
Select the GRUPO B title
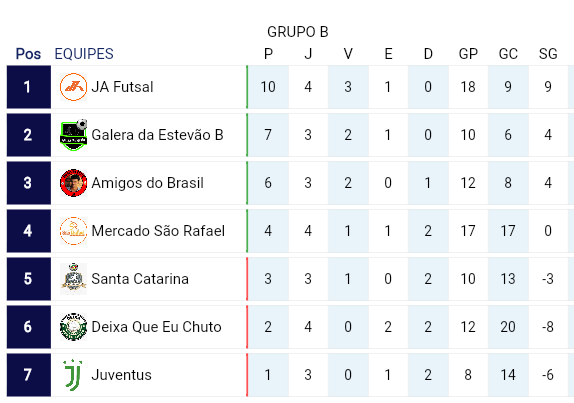point(298,32)
